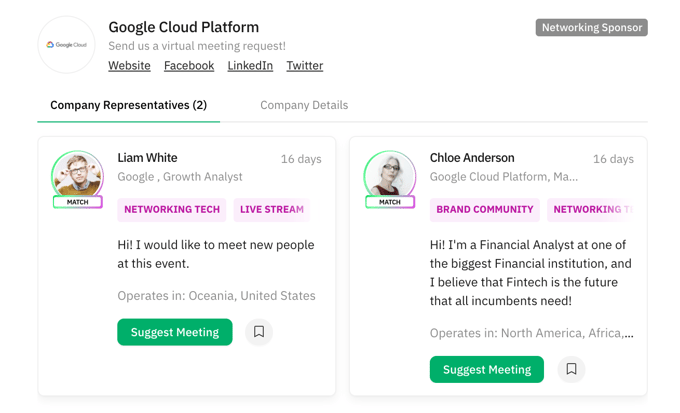Click 'Send us a virtual meeting request!' text
Image resolution: width=680 pixels, height=413 pixels.
point(197,46)
